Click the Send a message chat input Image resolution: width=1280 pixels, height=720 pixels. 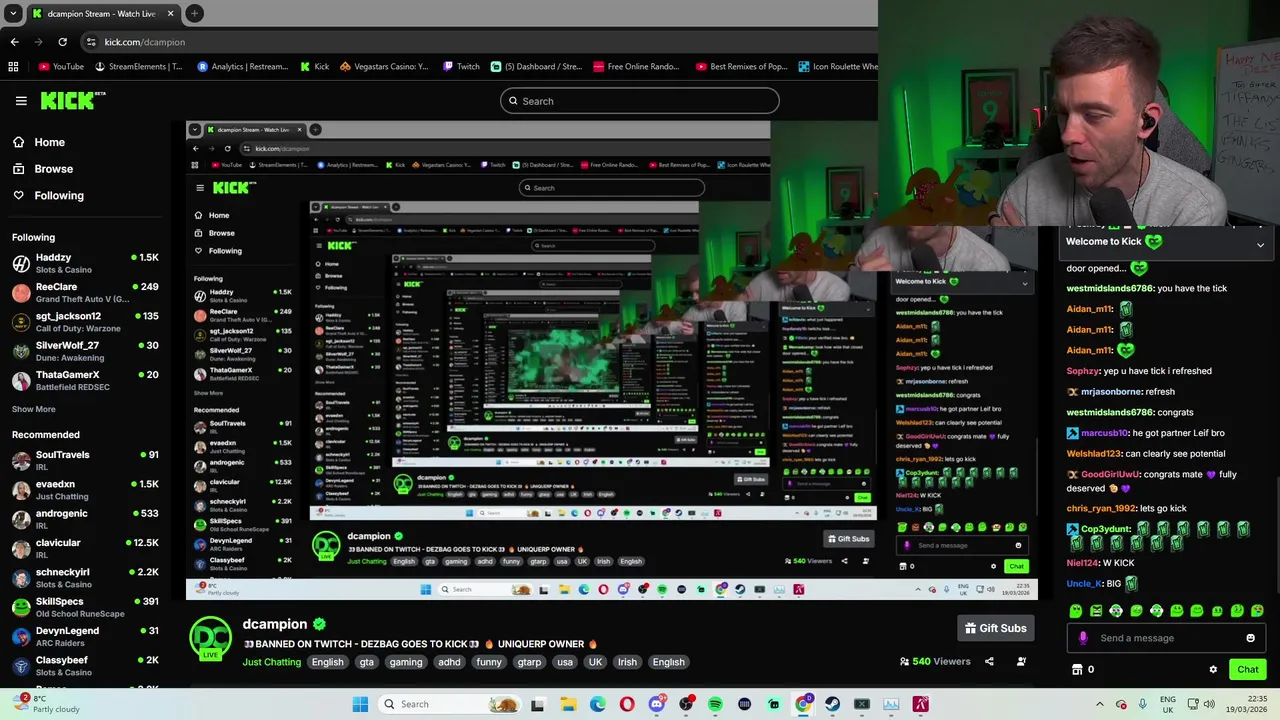[1166, 638]
